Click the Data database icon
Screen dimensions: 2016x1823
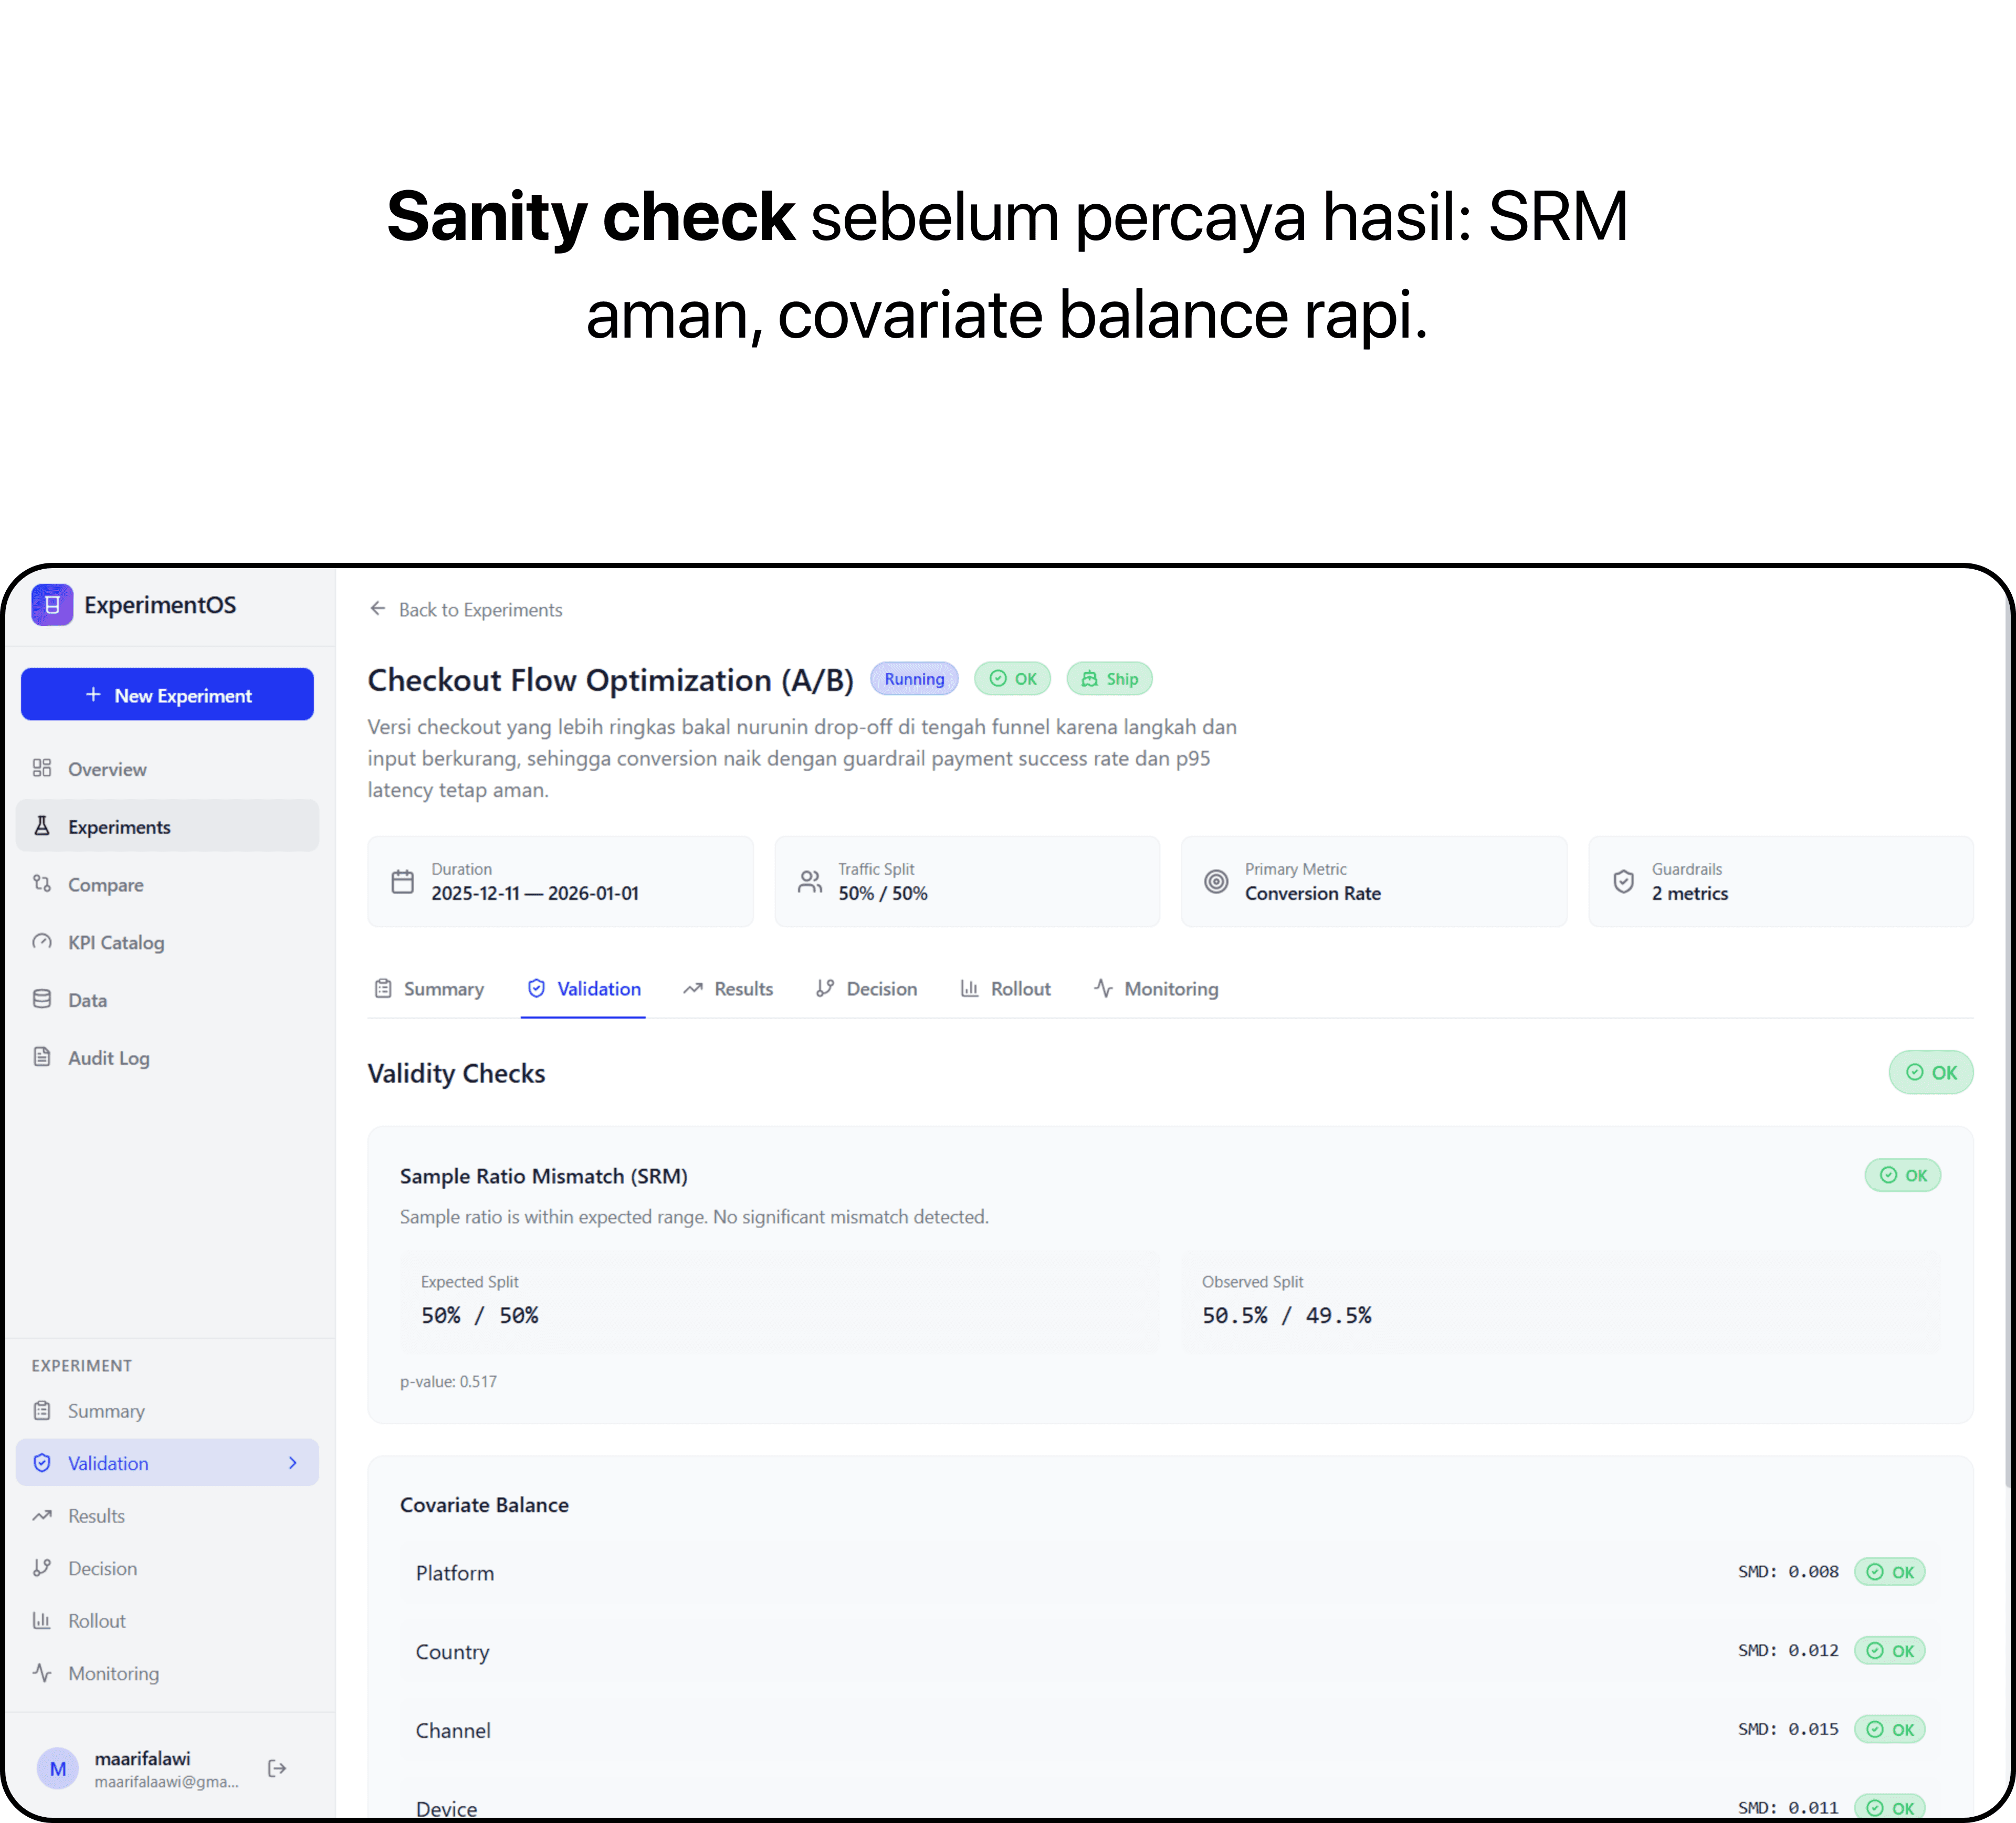click(42, 999)
